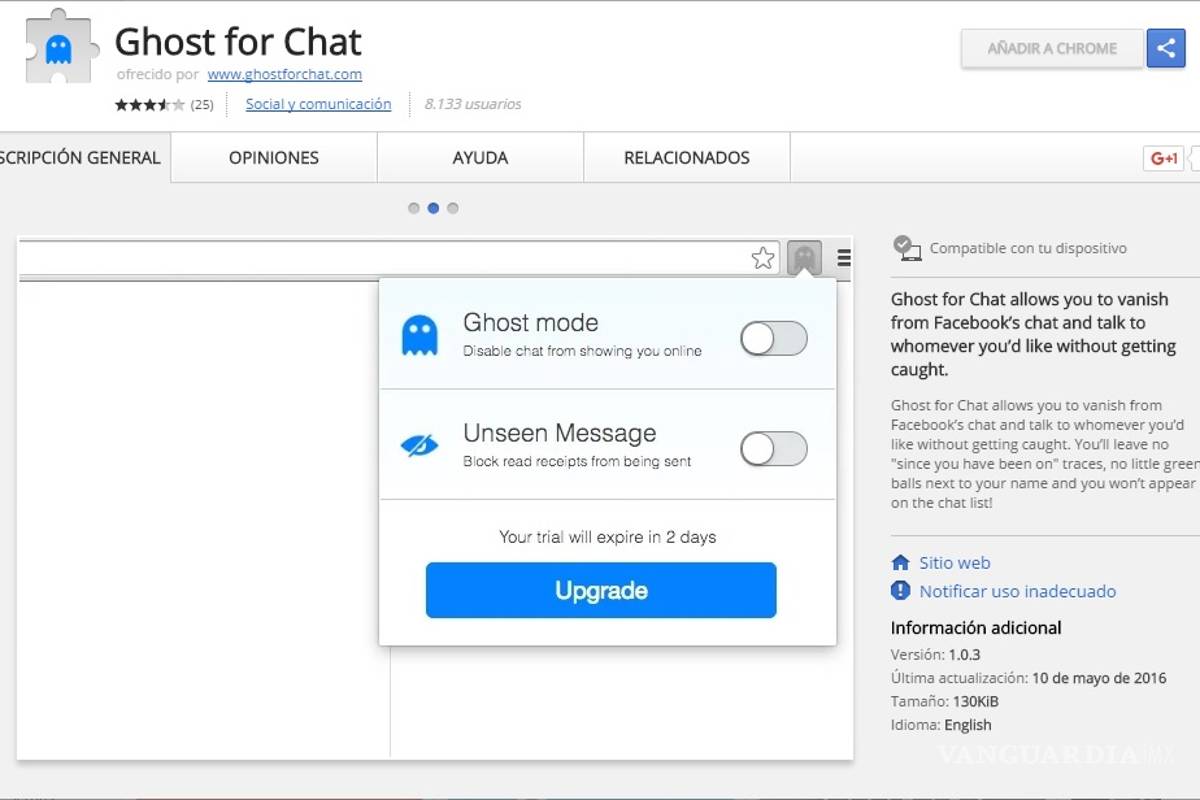Click the home icon next to Sitio web

pos(901,562)
